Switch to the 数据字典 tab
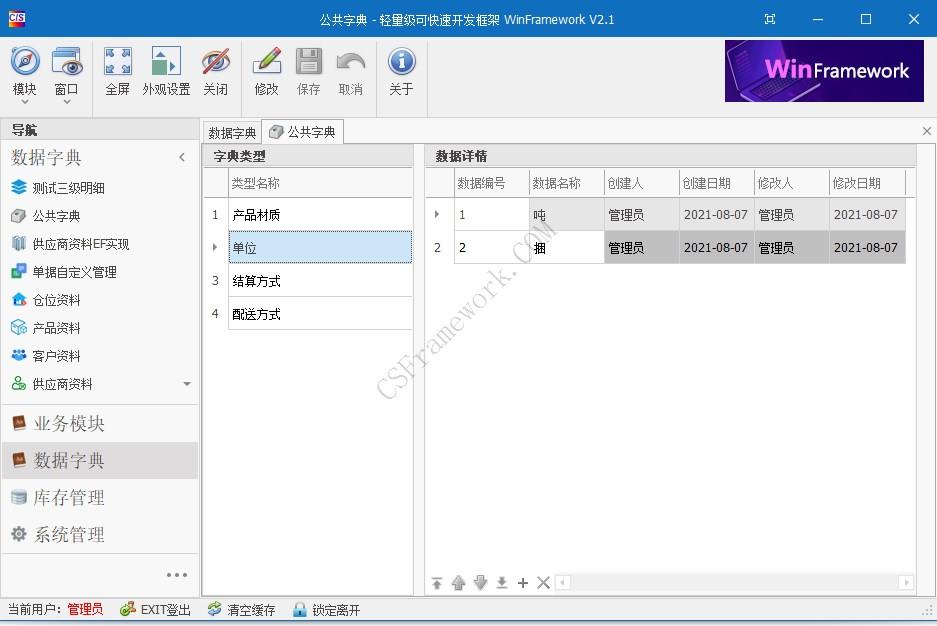 (231, 131)
